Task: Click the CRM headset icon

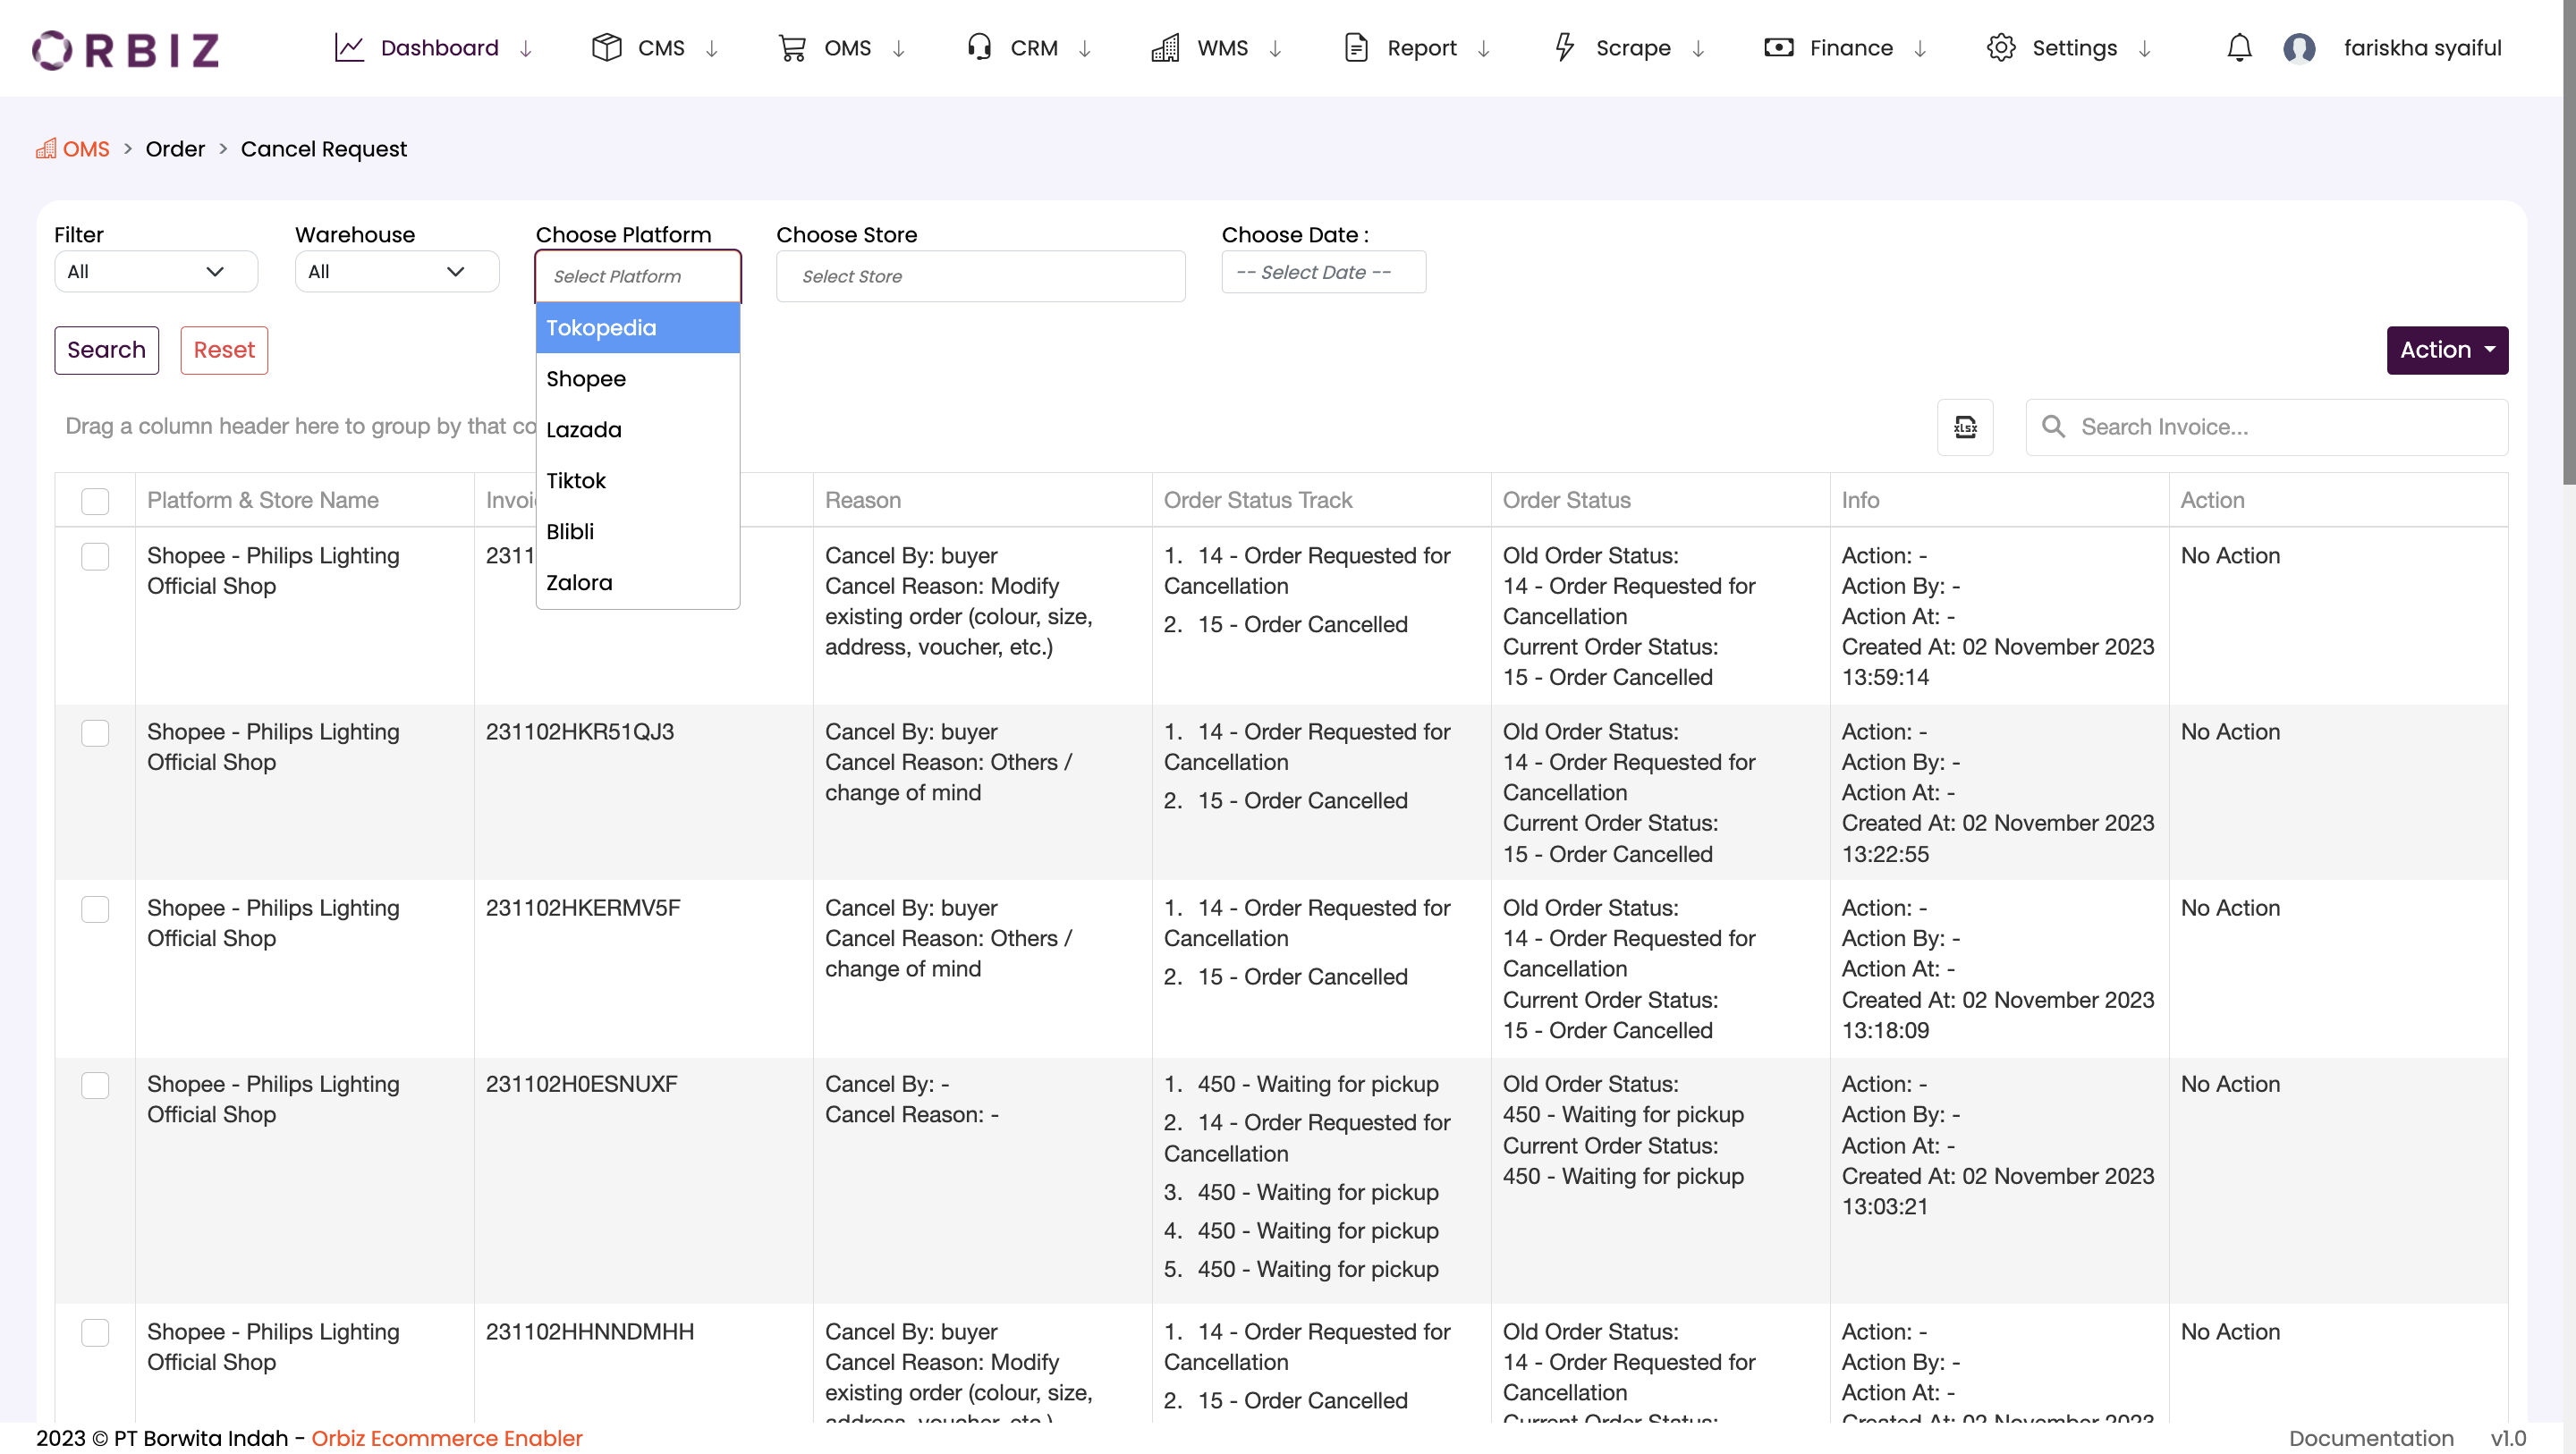Action: point(979,47)
